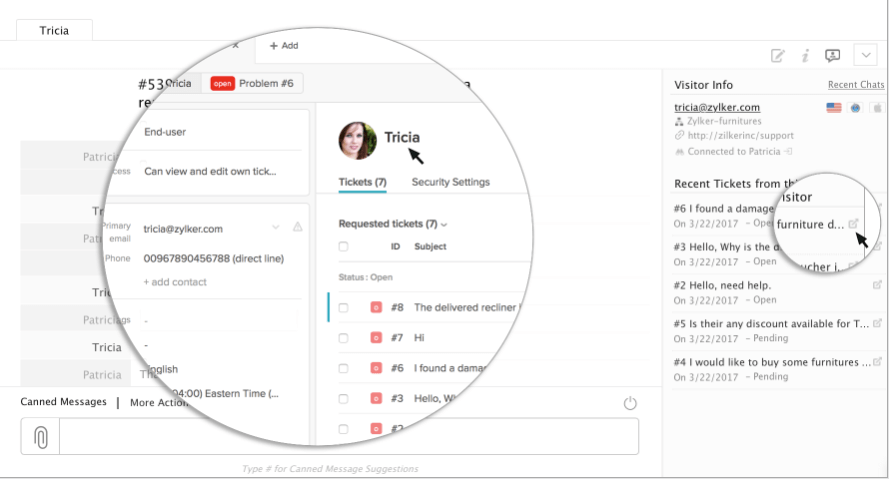Toggle the select-all checkbox beside ID header
Viewport: 889px width, 479px height.
(x=343, y=247)
